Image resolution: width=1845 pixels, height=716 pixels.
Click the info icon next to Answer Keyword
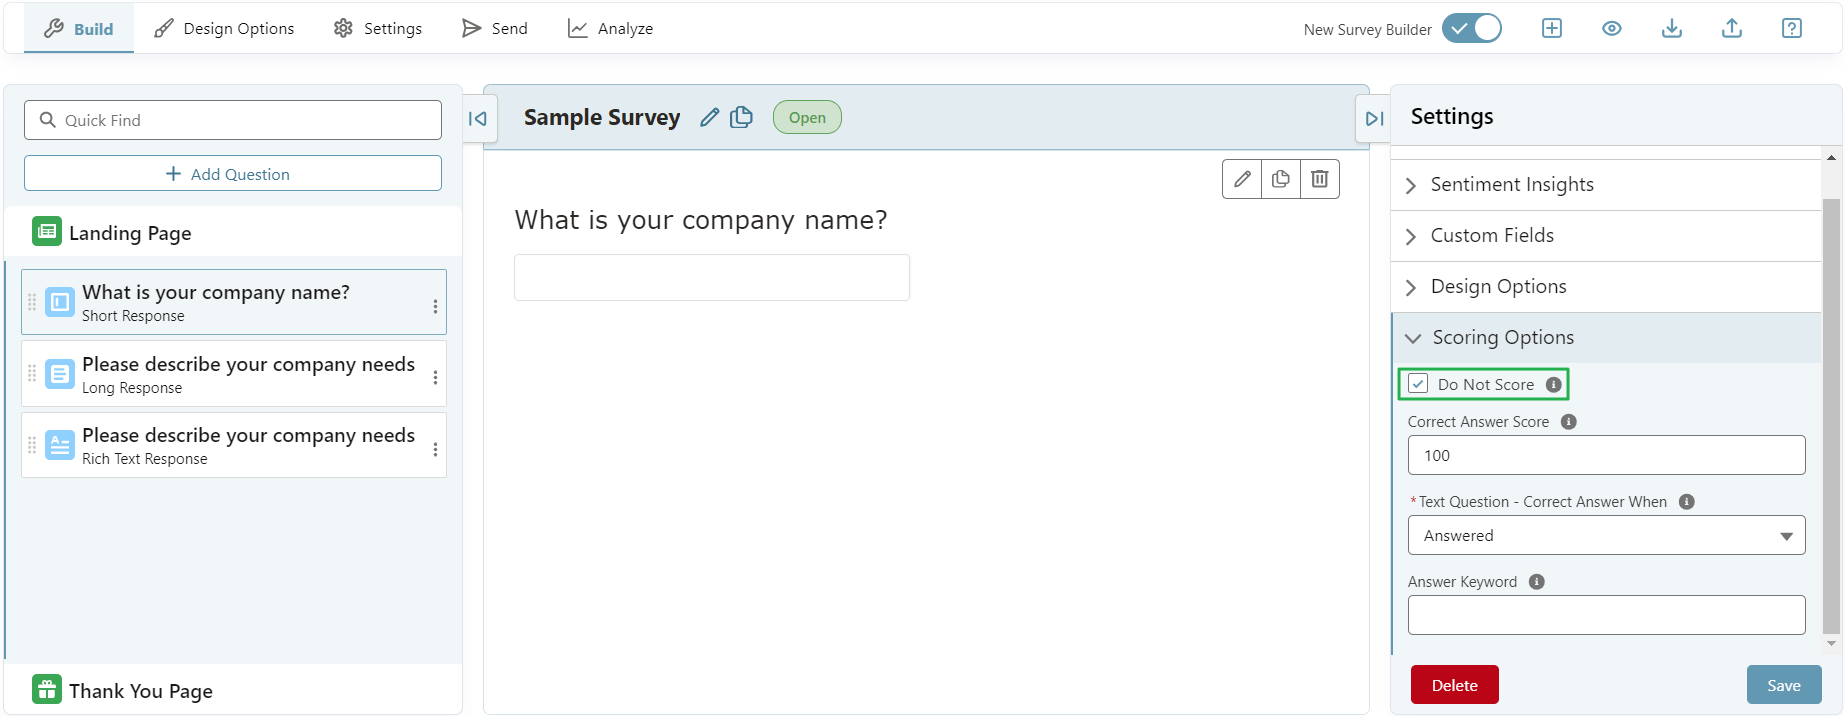[x=1537, y=580]
